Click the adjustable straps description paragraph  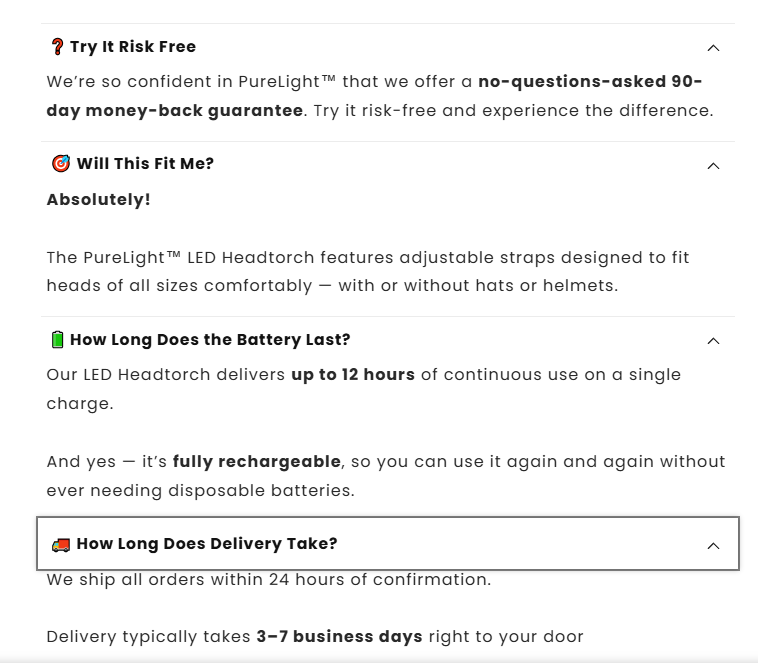[367, 272]
